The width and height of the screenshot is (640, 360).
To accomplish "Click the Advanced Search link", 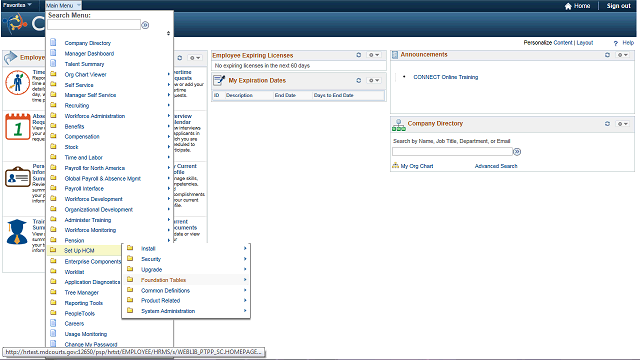I will [496, 166].
